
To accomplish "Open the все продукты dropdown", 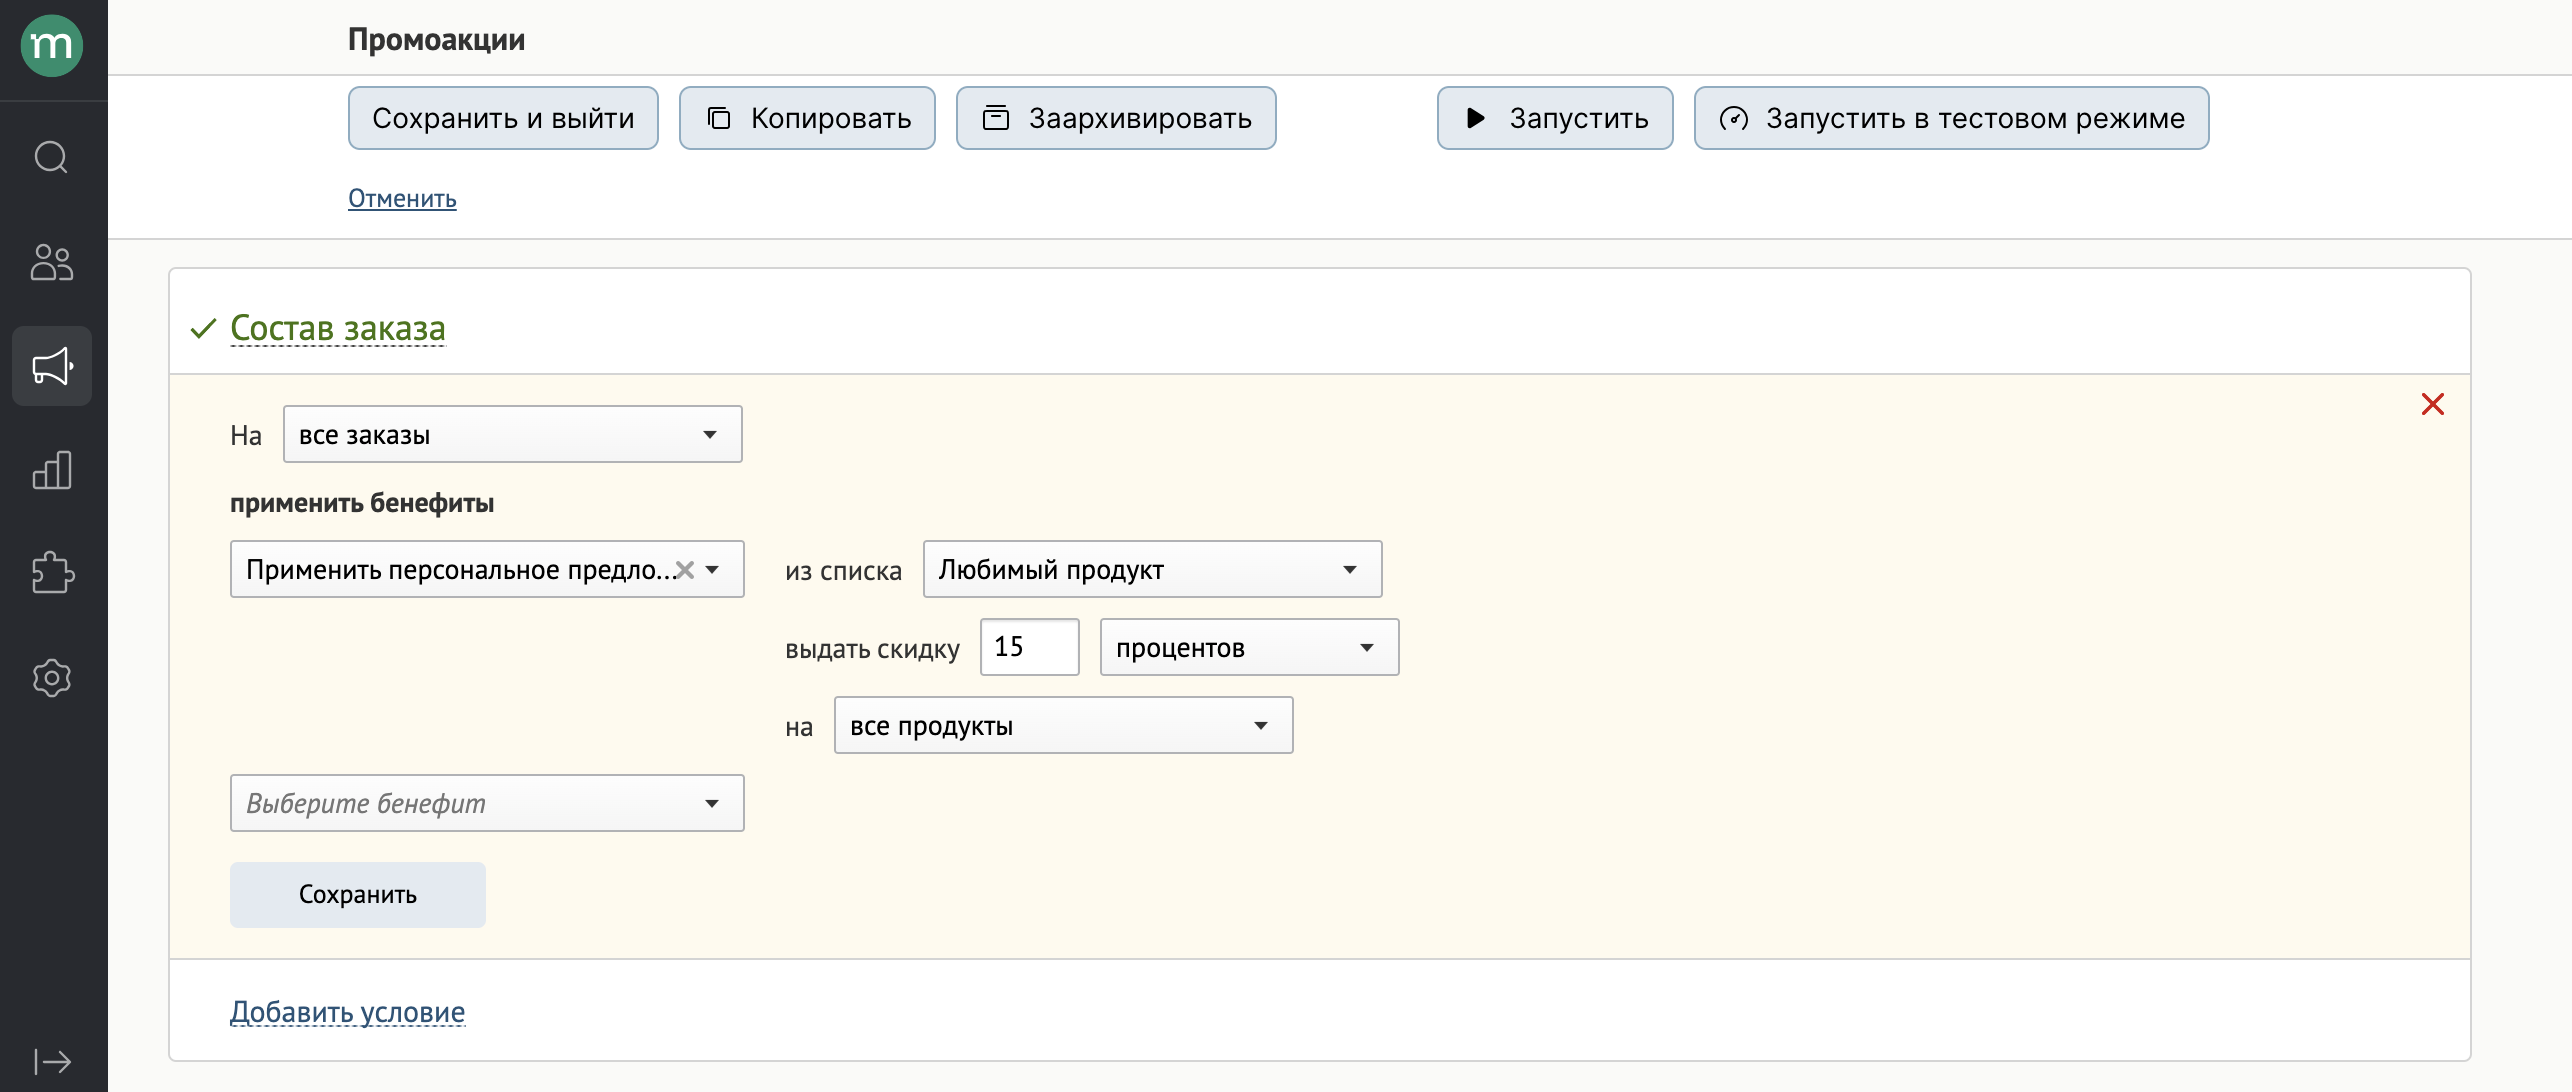I will click(1063, 725).
